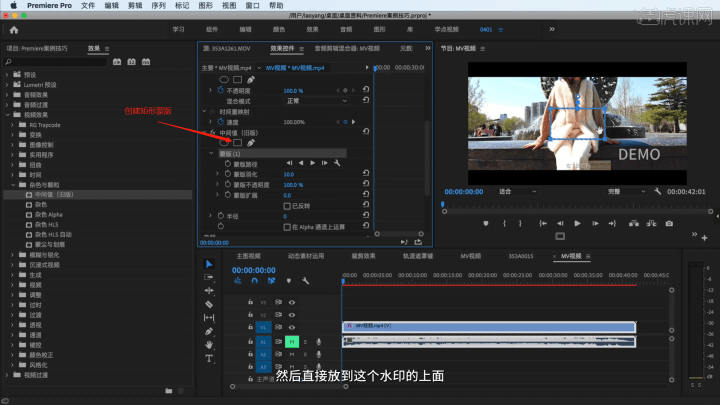The height and width of the screenshot is (405, 720).
Task: Open the timeline wrench display settings
Action: click(305, 281)
